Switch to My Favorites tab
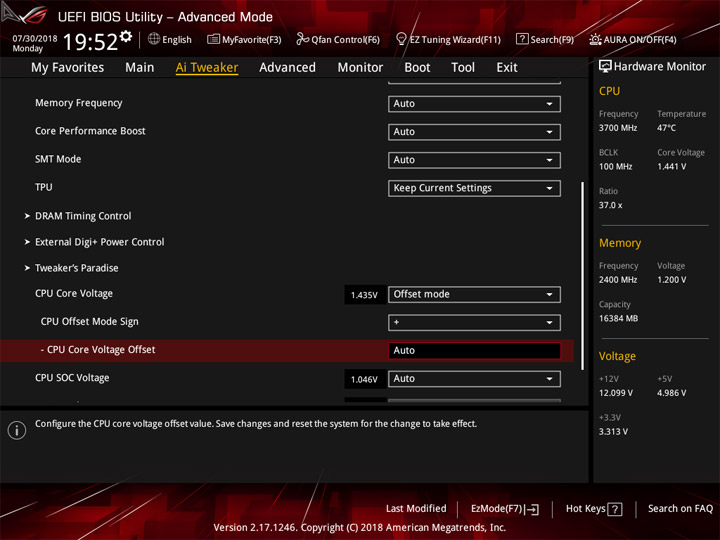This screenshot has width=720, height=540. (x=68, y=68)
